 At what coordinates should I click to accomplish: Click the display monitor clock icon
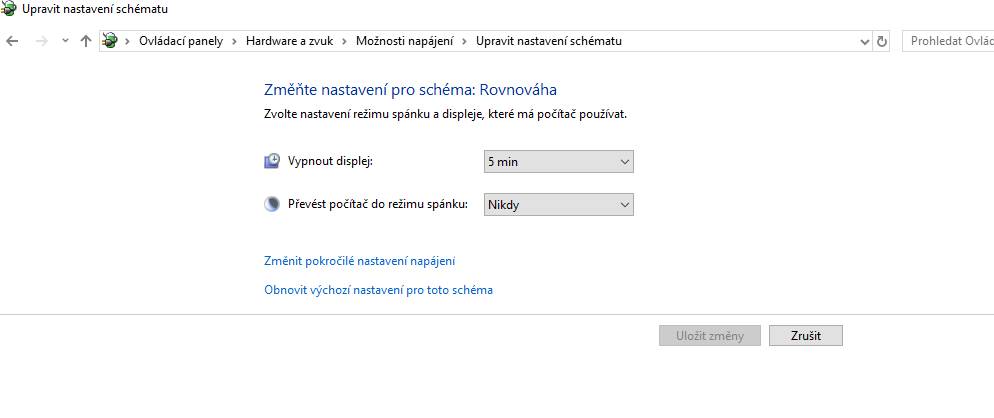point(271,161)
